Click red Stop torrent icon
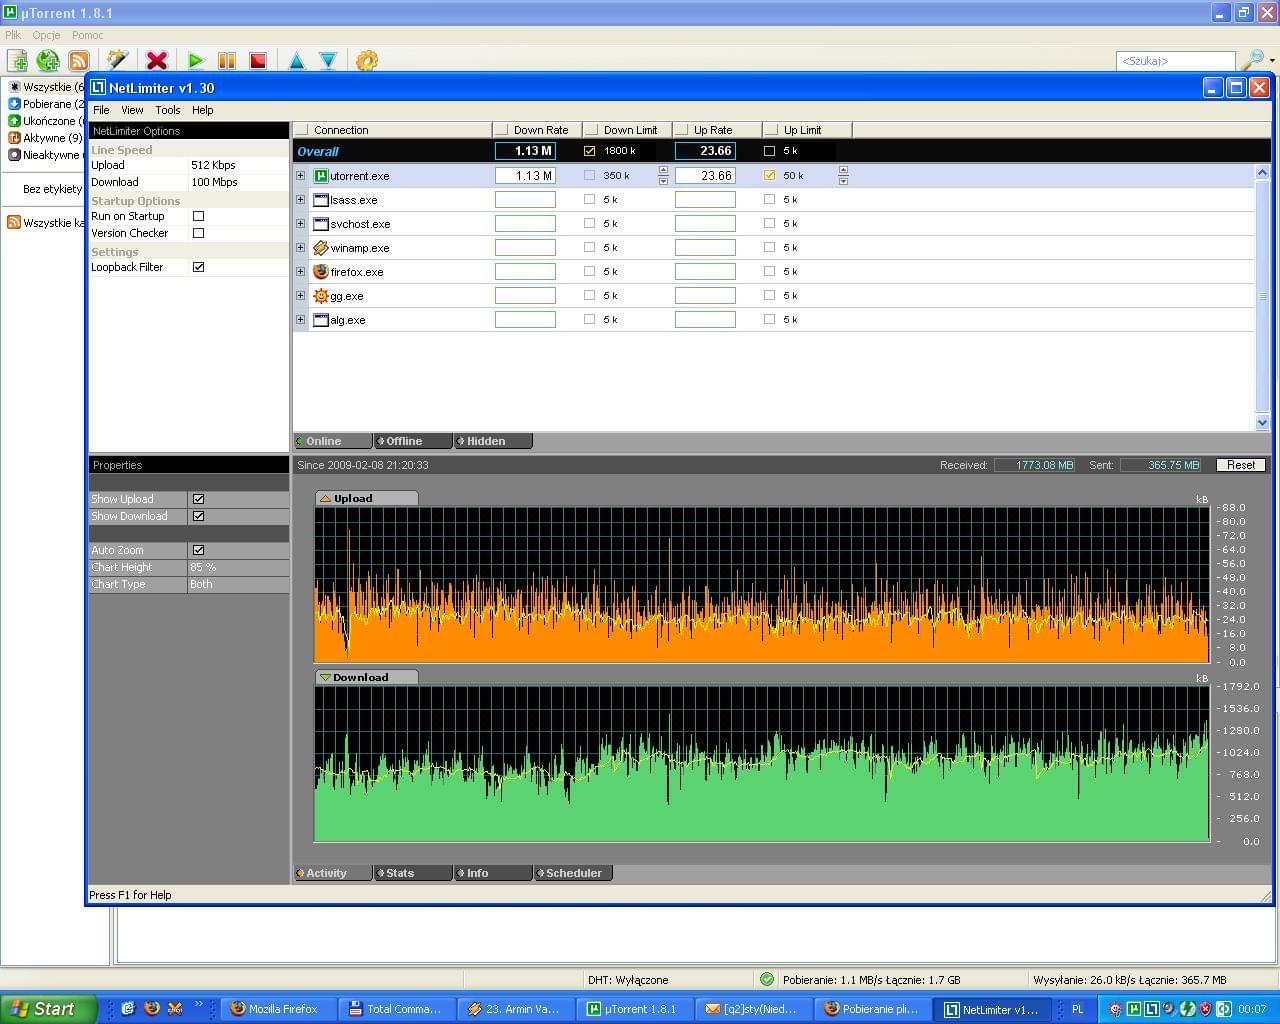The height and width of the screenshot is (1024, 1280). (258, 61)
